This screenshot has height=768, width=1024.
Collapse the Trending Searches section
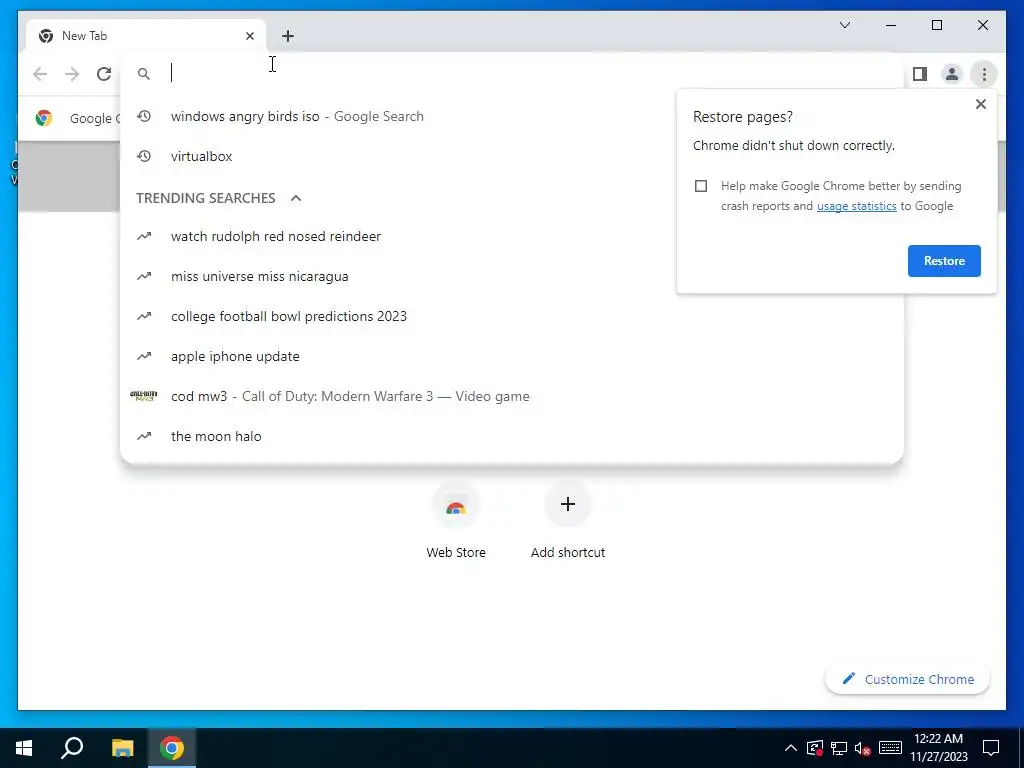296,198
